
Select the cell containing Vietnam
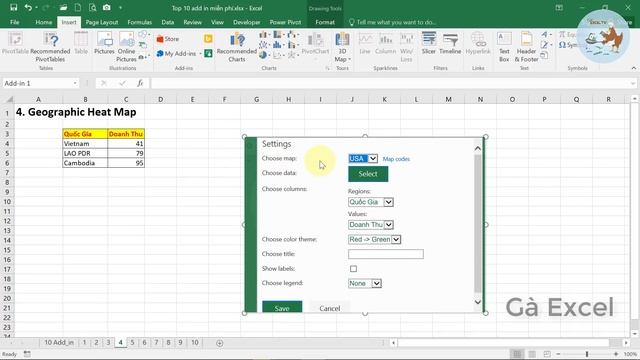(x=85, y=143)
